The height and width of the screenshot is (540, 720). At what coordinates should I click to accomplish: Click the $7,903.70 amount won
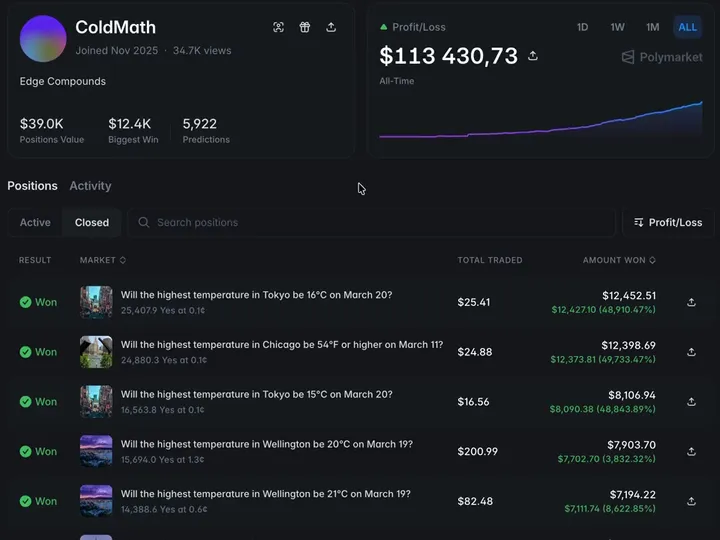(x=631, y=444)
